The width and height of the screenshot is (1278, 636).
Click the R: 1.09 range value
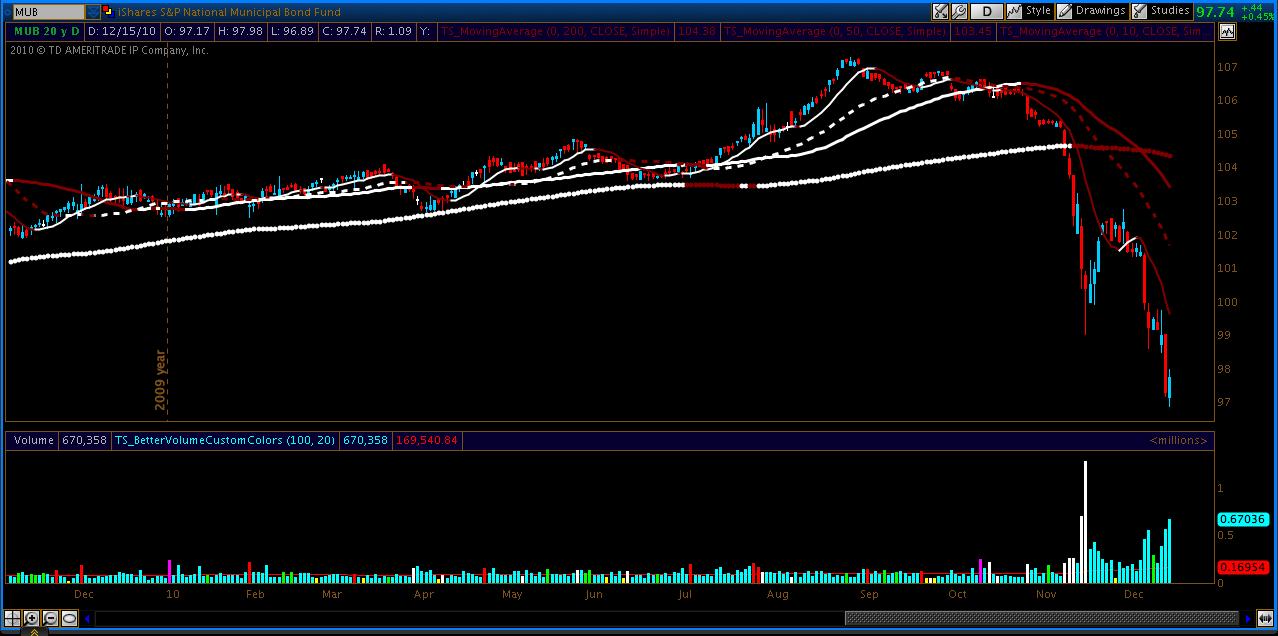[394, 31]
